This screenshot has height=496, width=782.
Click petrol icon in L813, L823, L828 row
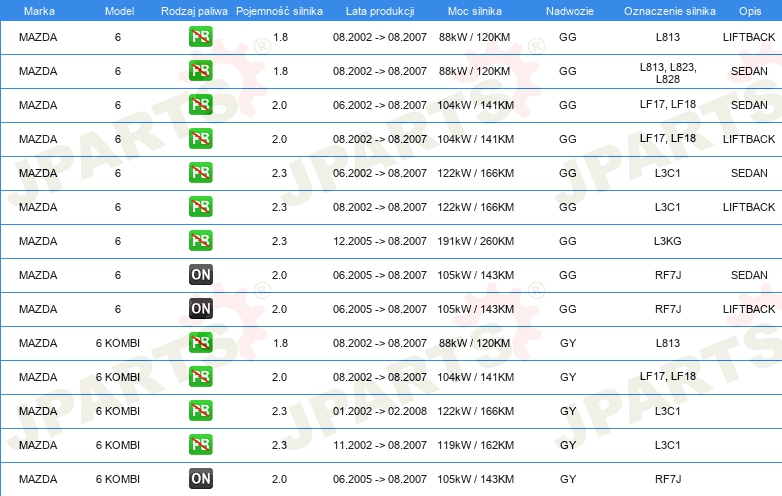[201, 71]
